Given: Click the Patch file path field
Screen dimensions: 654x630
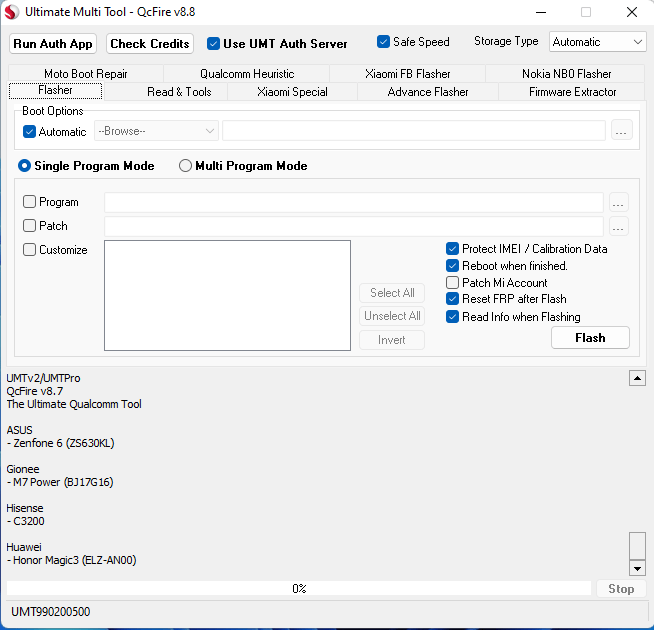Looking at the screenshot, I should 354,226.
